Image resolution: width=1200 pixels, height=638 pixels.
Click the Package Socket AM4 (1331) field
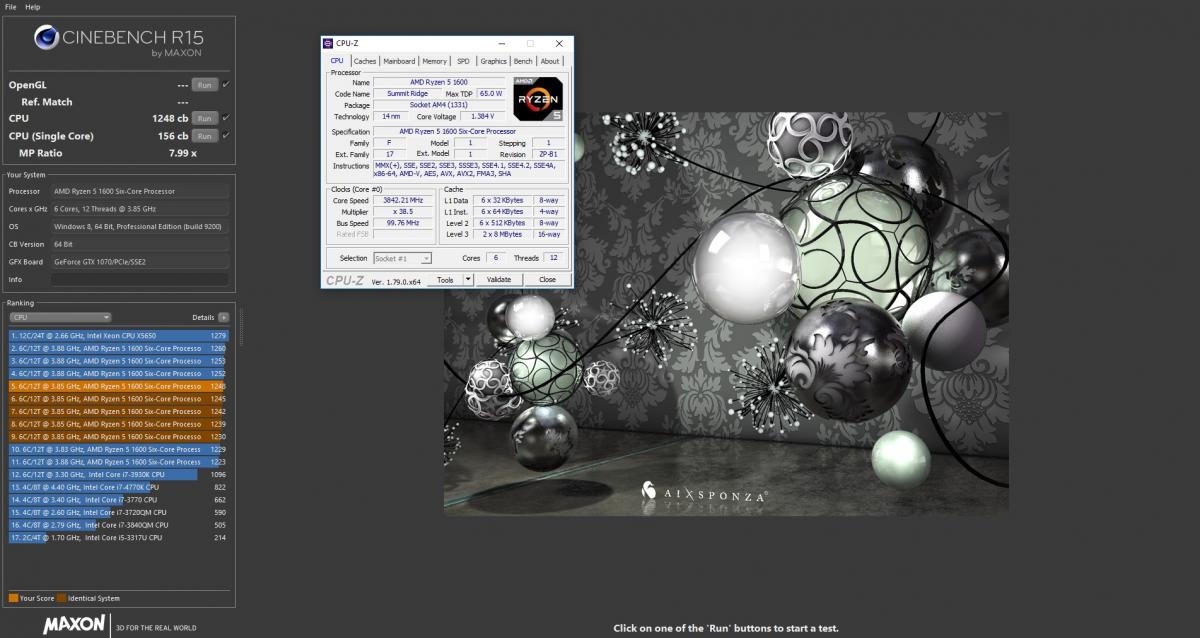pyautogui.click(x=439, y=105)
